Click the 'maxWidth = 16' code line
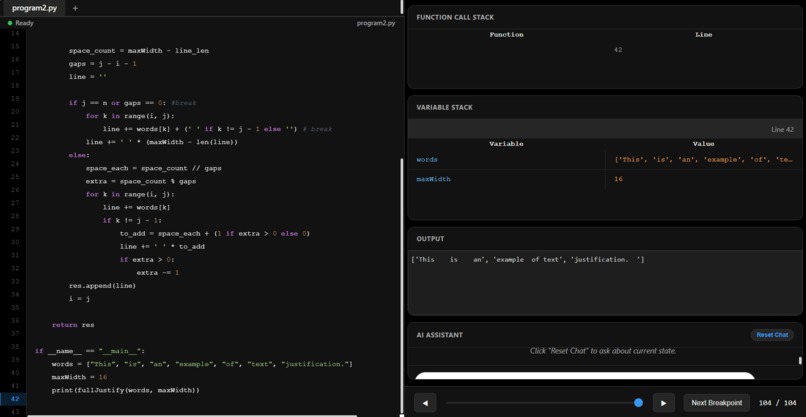The image size is (806, 417). pyautogui.click(x=79, y=377)
